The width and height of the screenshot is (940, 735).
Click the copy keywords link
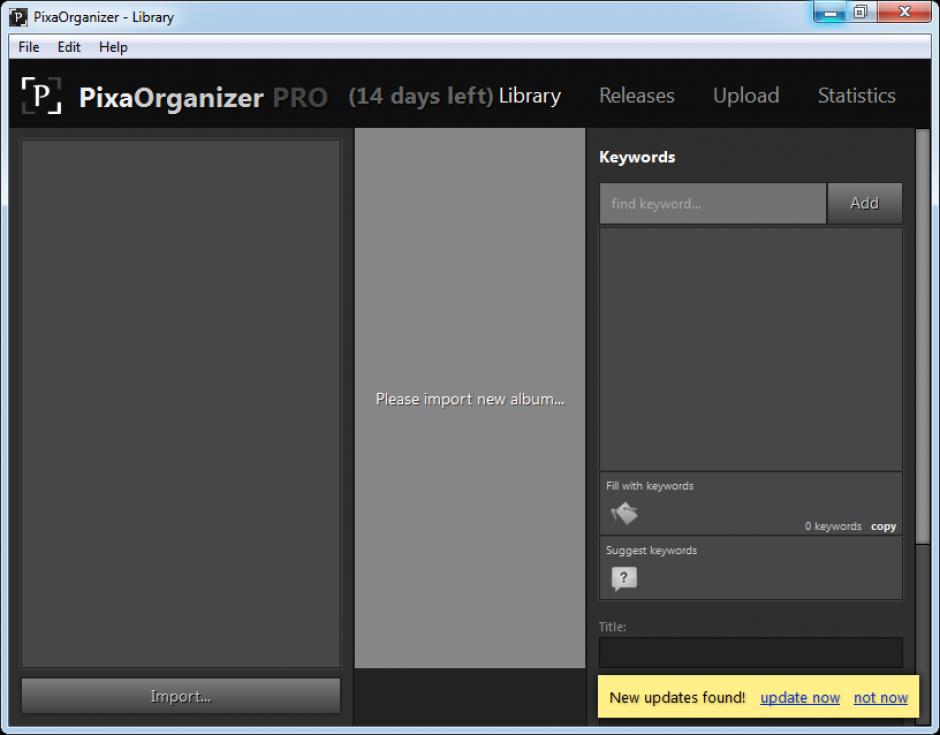[x=884, y=526]
